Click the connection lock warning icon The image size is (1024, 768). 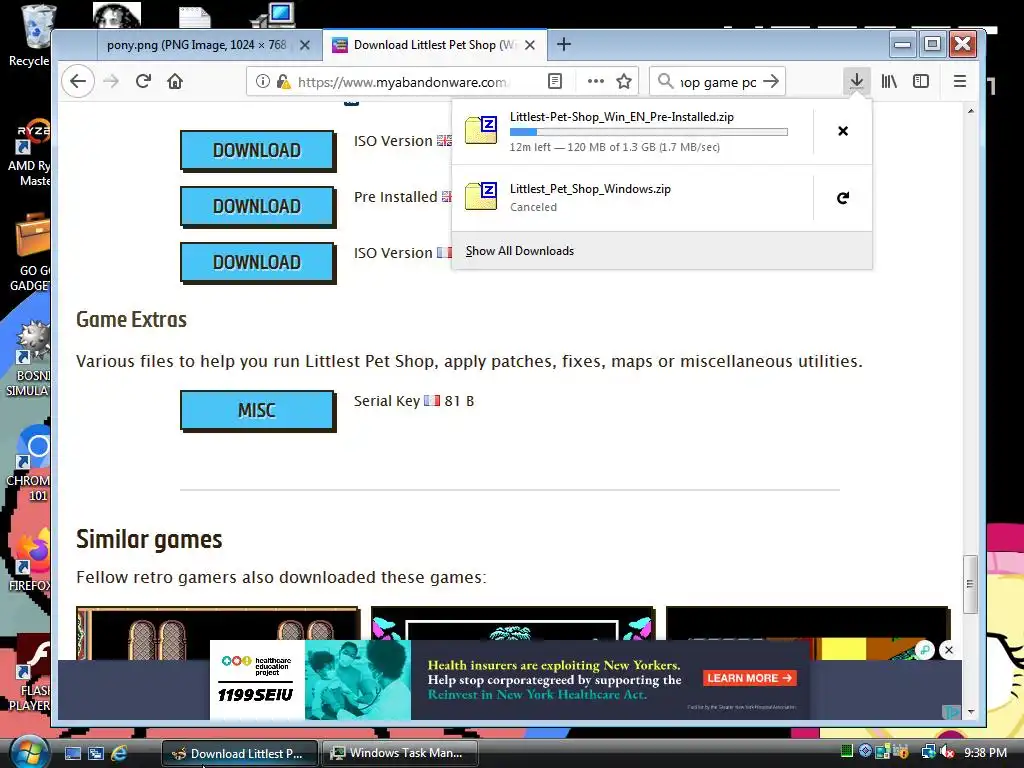coord(283,82)
